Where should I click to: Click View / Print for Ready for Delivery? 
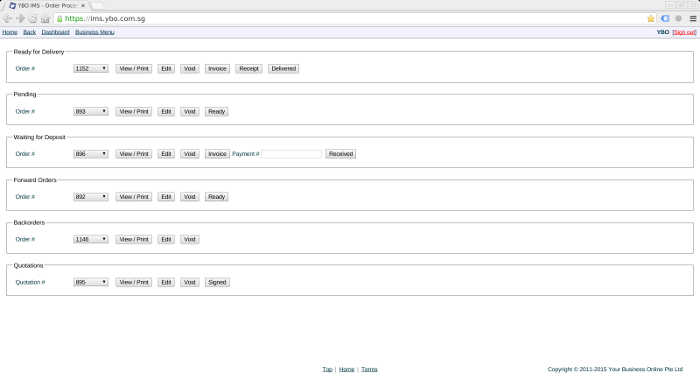coord(134,69)
